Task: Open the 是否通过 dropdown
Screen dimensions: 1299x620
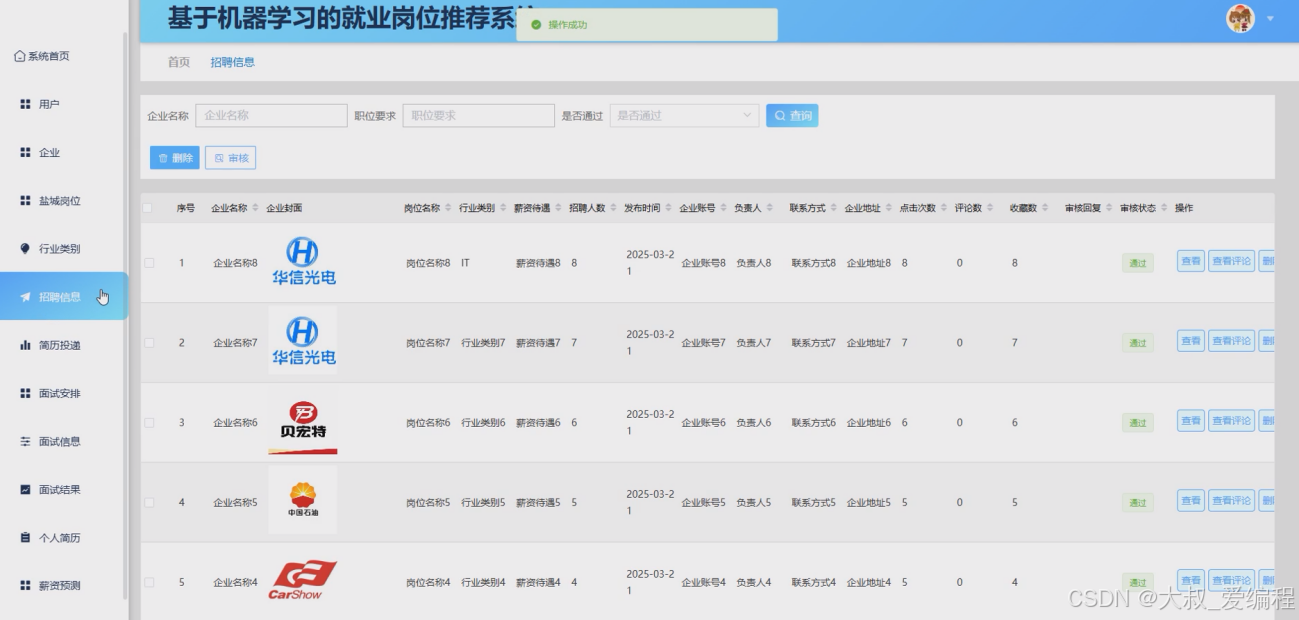Action: (x=684, y=115)
